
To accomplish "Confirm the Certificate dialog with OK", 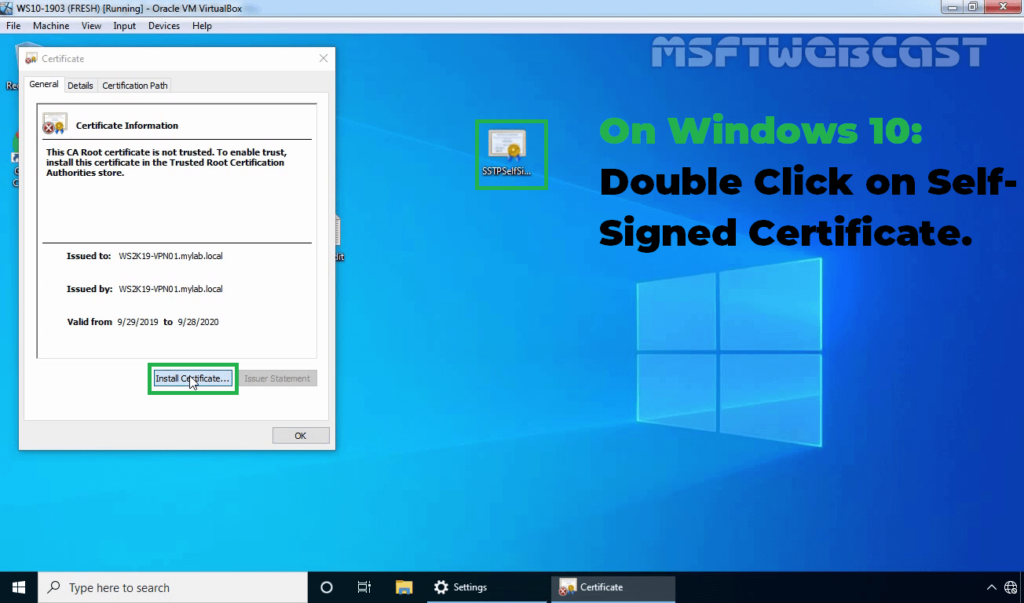I will pyautogui.click(x=300, y=436).
